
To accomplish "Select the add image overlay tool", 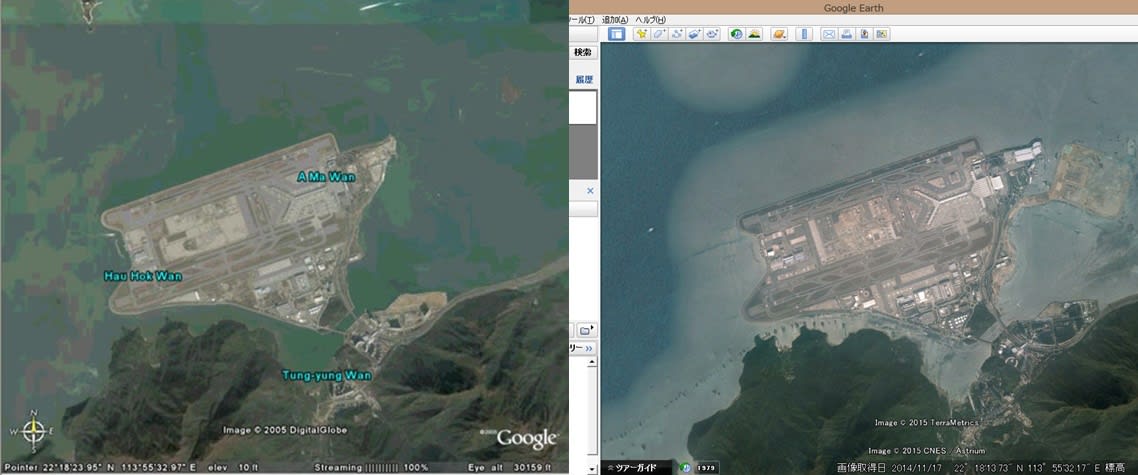I will coord(695,33).
